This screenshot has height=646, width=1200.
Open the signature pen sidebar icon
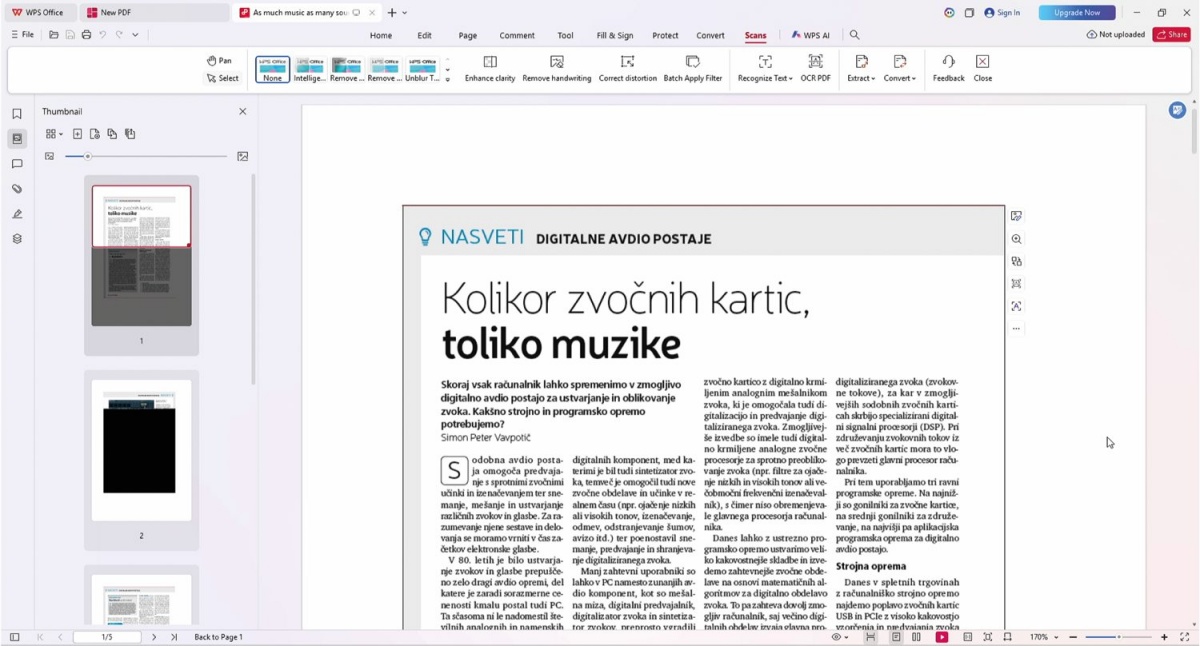click(17, 214)
